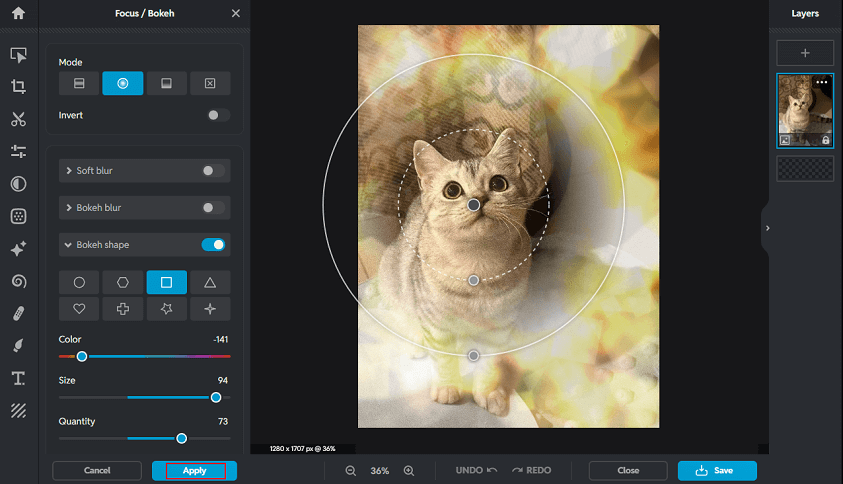The height and width of the screenshot is (484, 843).
Task: Click the Apply button
Action: pyautogui.click(x=195, y=471)
